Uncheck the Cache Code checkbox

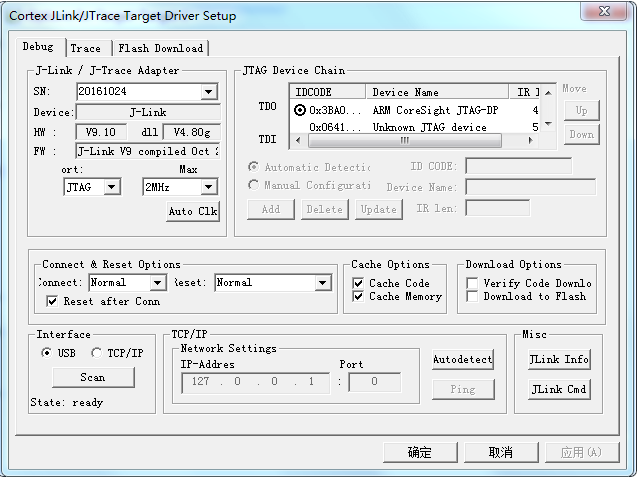point(358,283)
